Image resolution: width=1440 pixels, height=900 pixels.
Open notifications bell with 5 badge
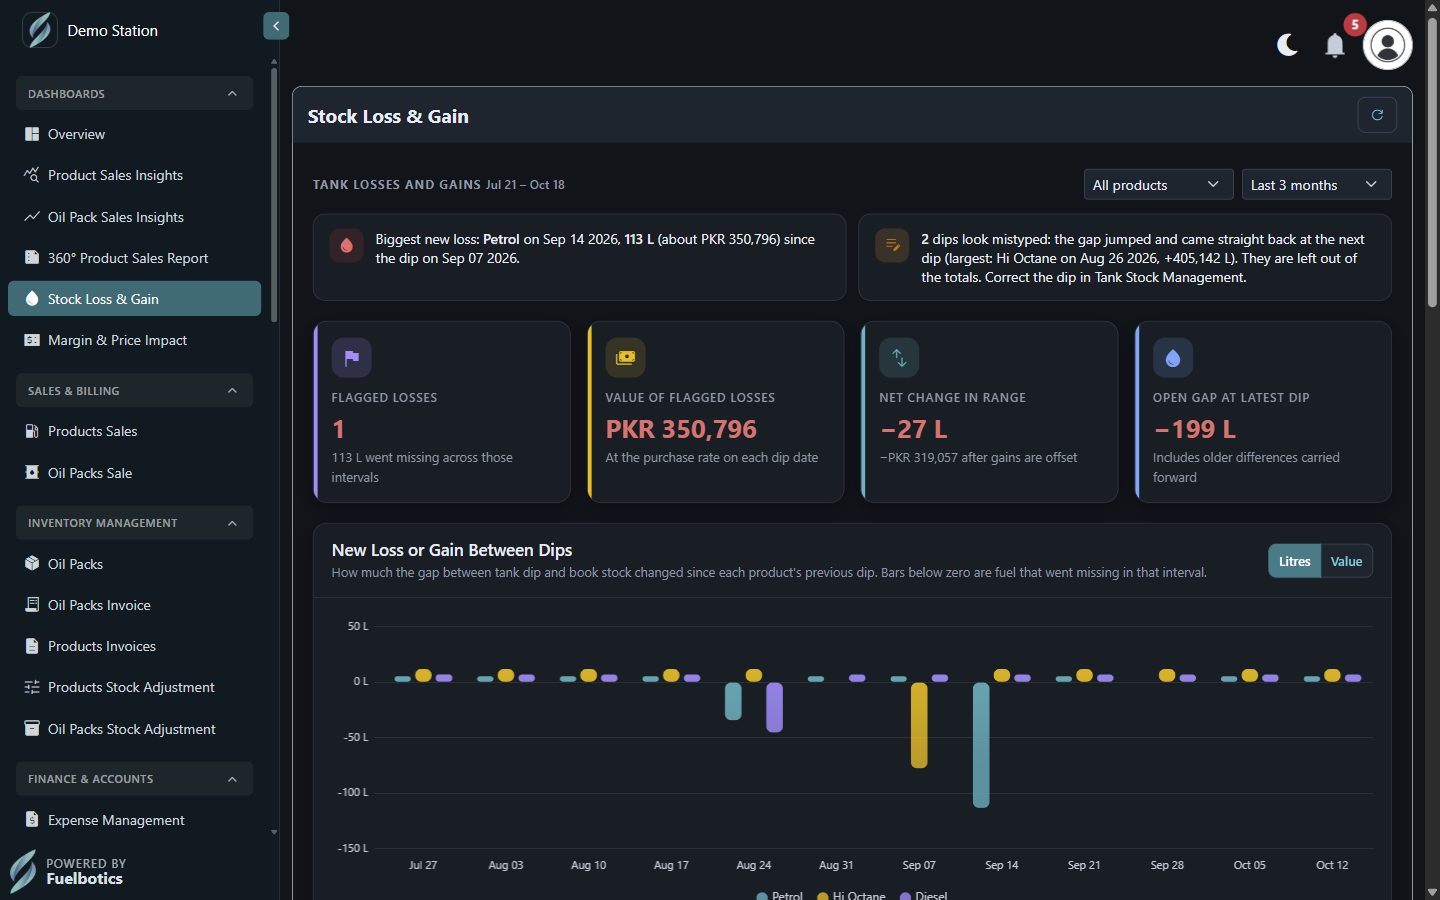pos(1335,45)
